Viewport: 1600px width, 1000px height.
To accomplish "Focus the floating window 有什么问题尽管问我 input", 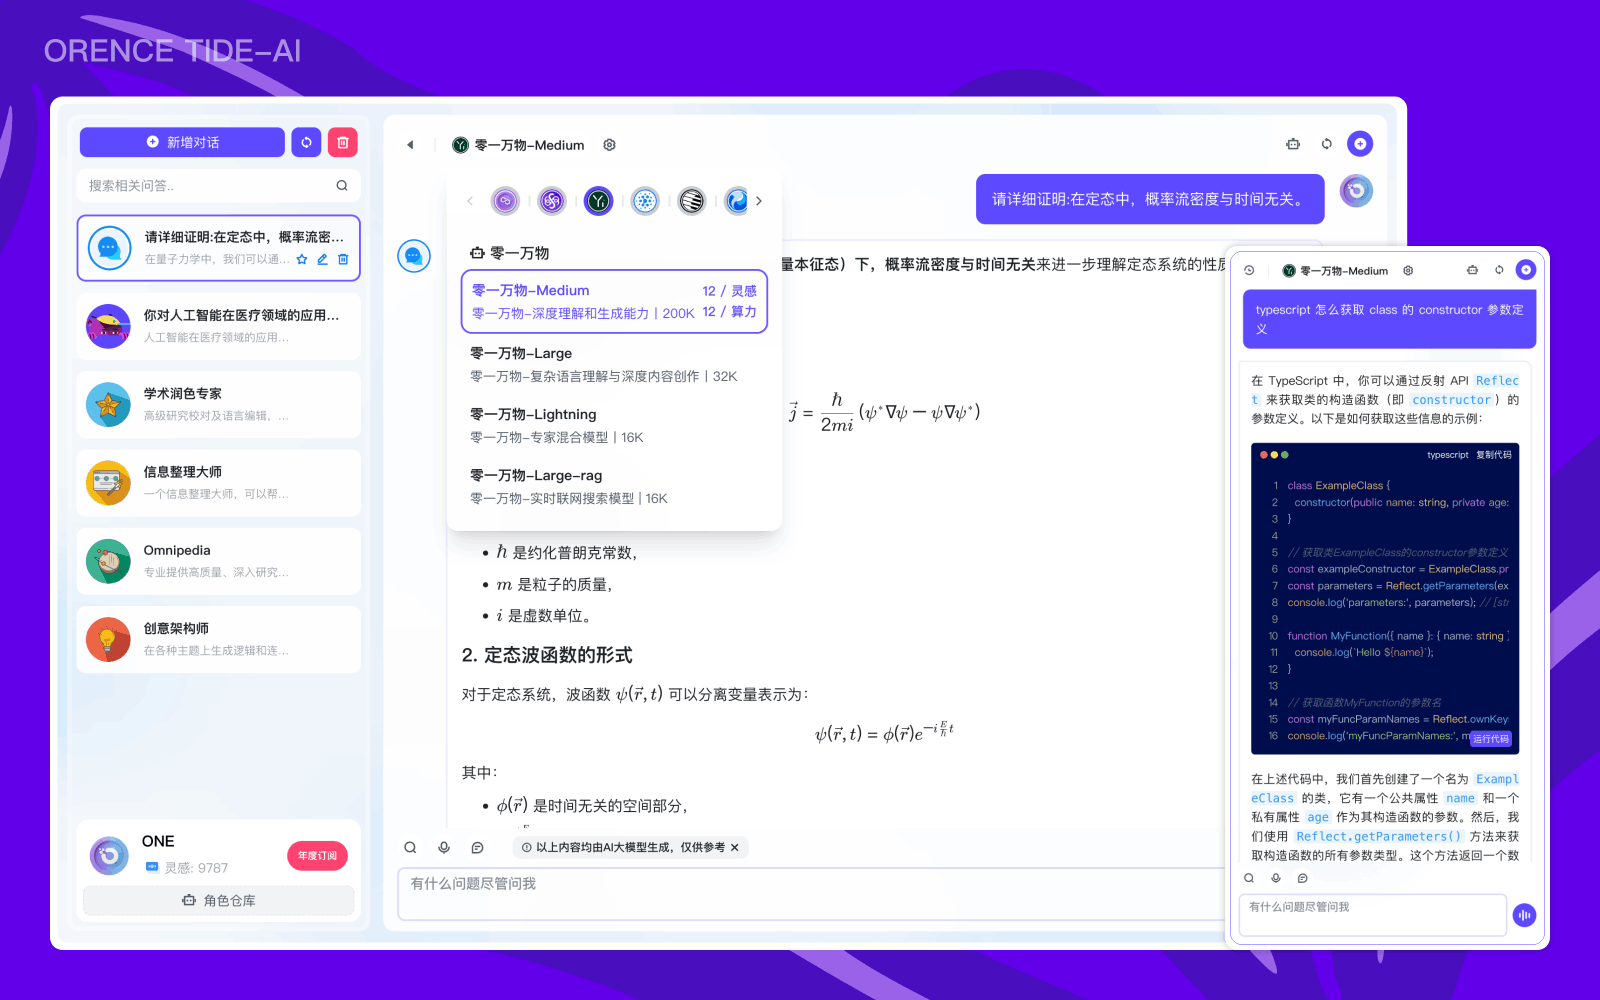I will click(x=1373, y=915).
